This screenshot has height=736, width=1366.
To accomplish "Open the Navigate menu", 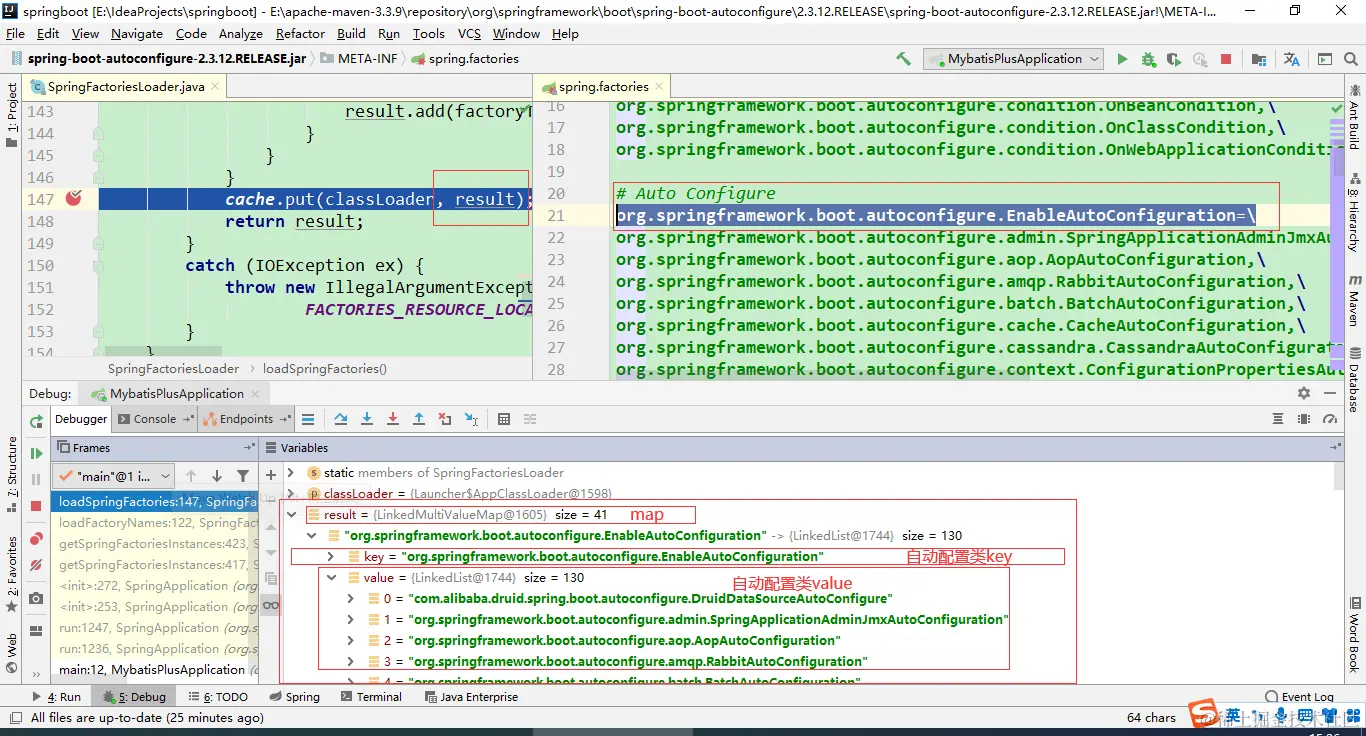I will 137,33.
